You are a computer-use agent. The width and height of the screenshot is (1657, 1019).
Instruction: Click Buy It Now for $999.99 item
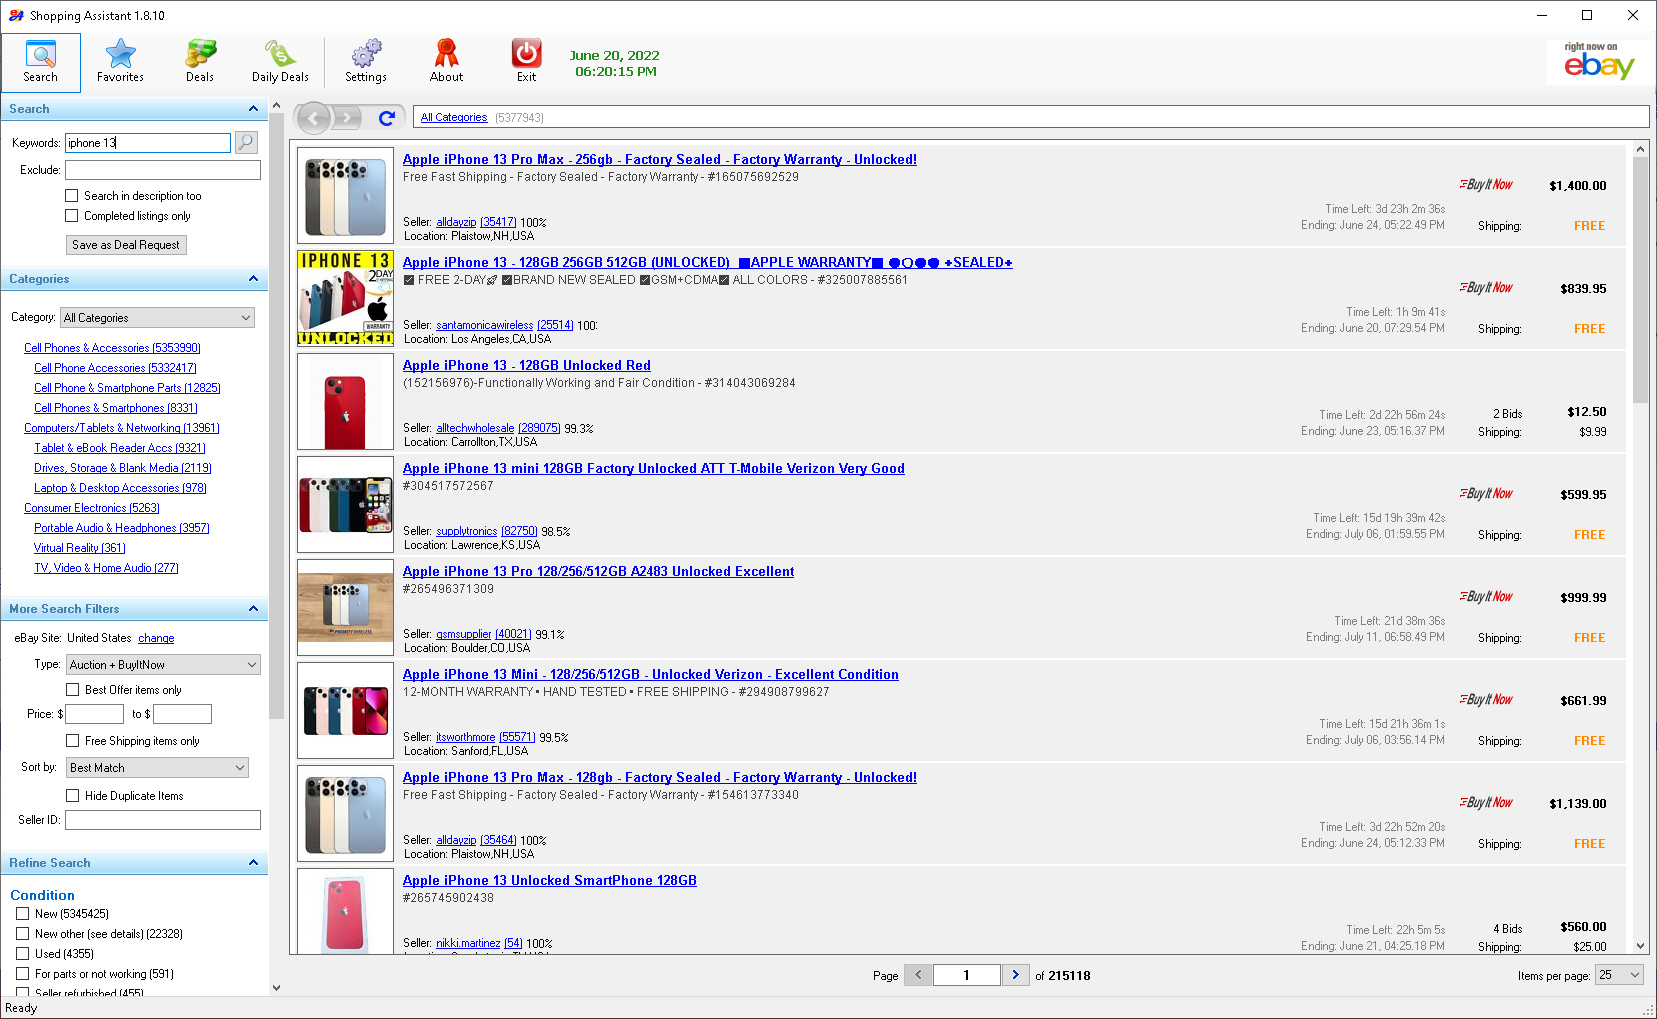coord(1486,597)
